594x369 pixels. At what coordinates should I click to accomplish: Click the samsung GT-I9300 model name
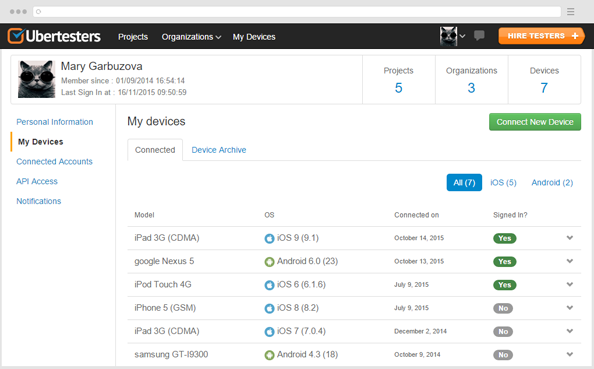coord(171,354)
